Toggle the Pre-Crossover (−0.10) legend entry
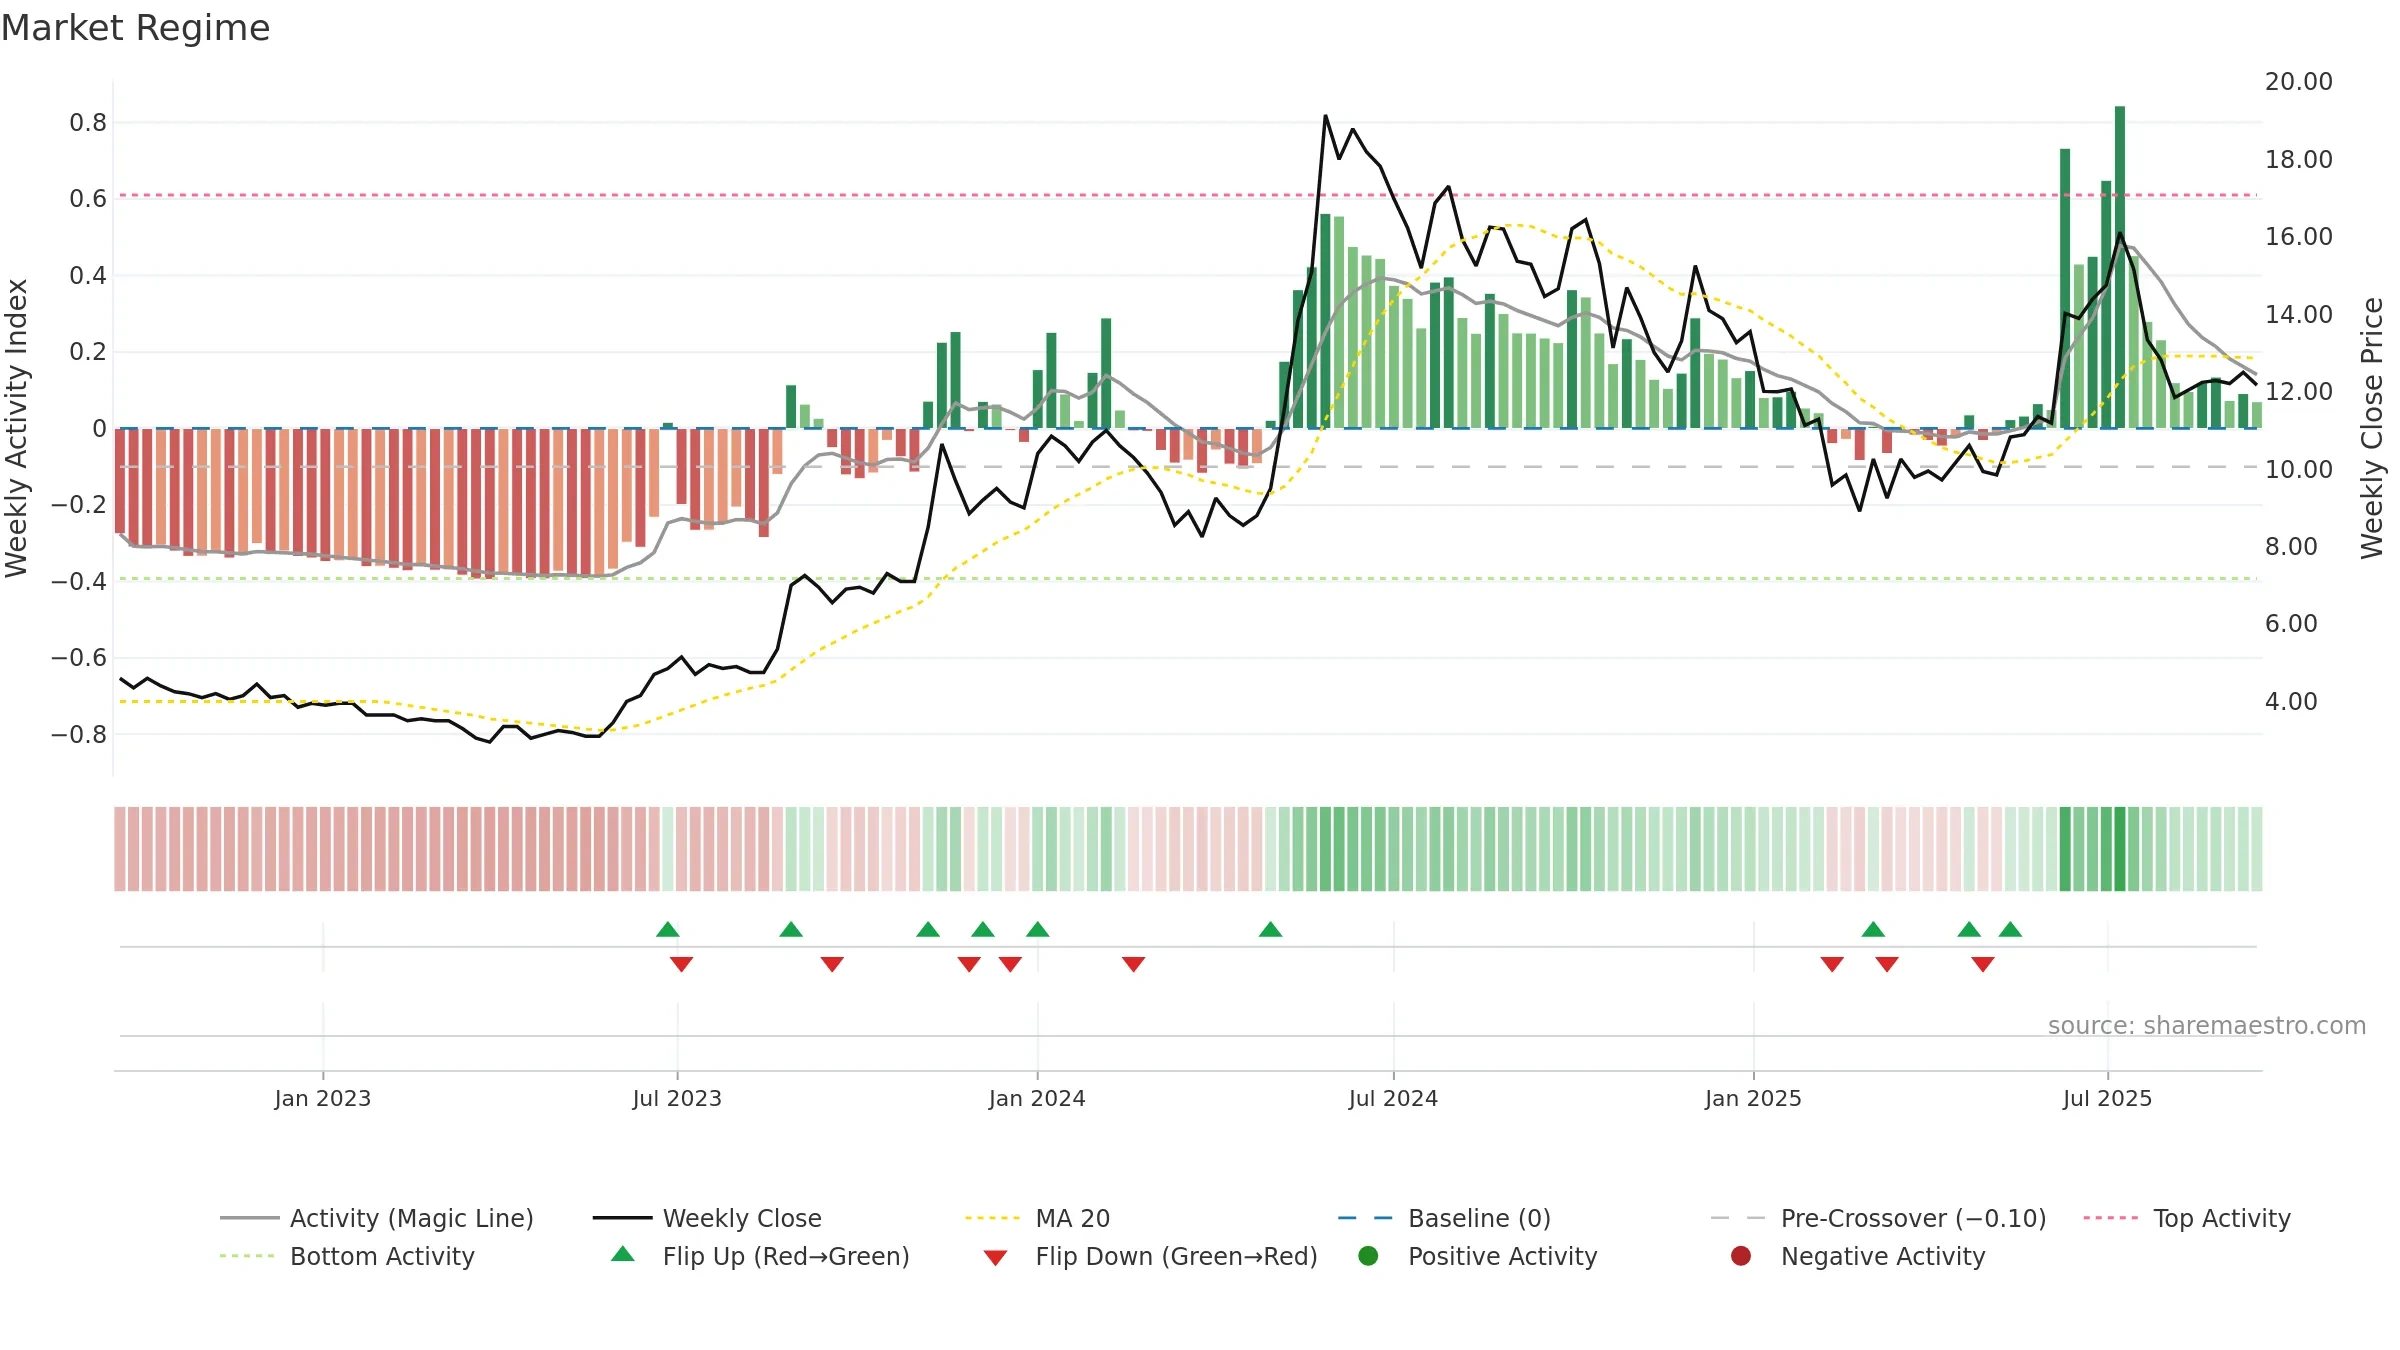The height and width of the screenshot is (1350, 2400). [x=1878, y=1218]
